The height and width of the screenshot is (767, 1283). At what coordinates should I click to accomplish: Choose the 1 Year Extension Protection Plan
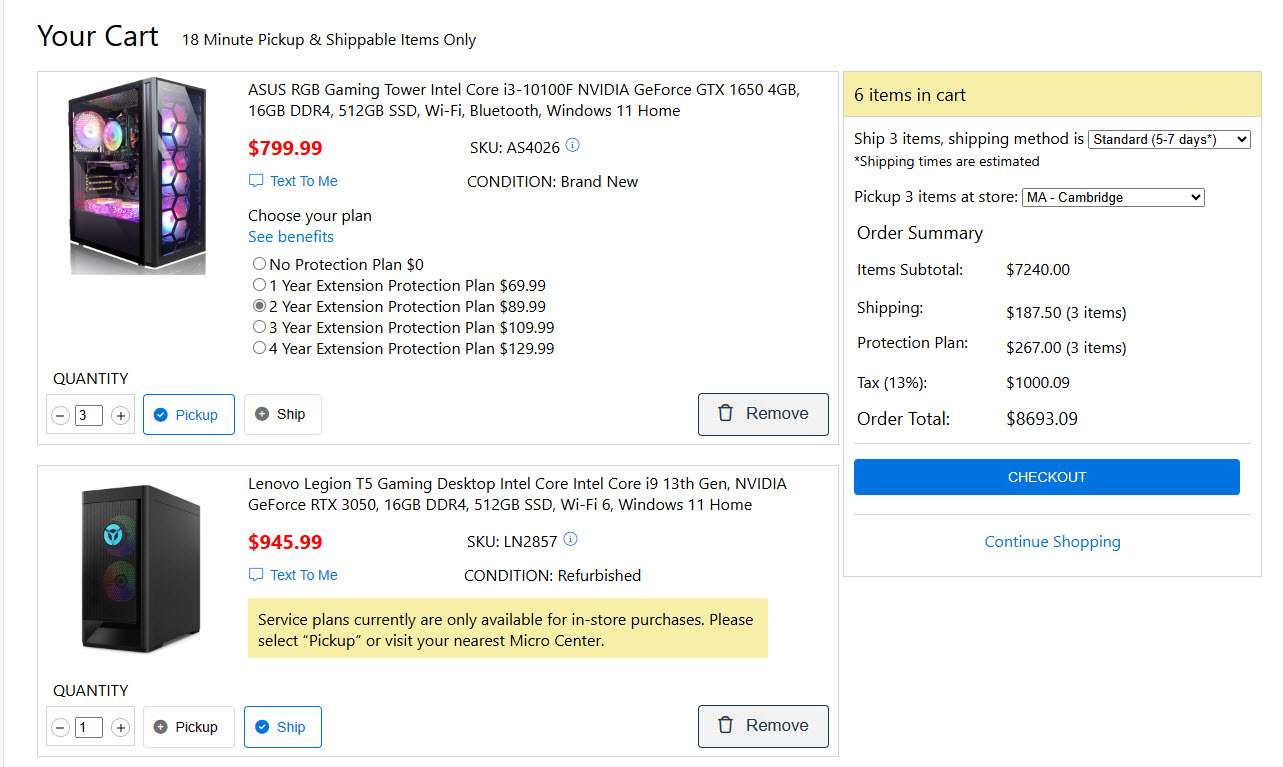260,285
